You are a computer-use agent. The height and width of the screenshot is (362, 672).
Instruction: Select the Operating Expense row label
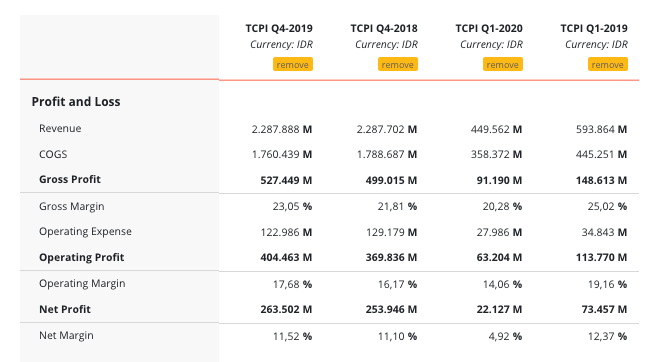[x=85, y=232]
